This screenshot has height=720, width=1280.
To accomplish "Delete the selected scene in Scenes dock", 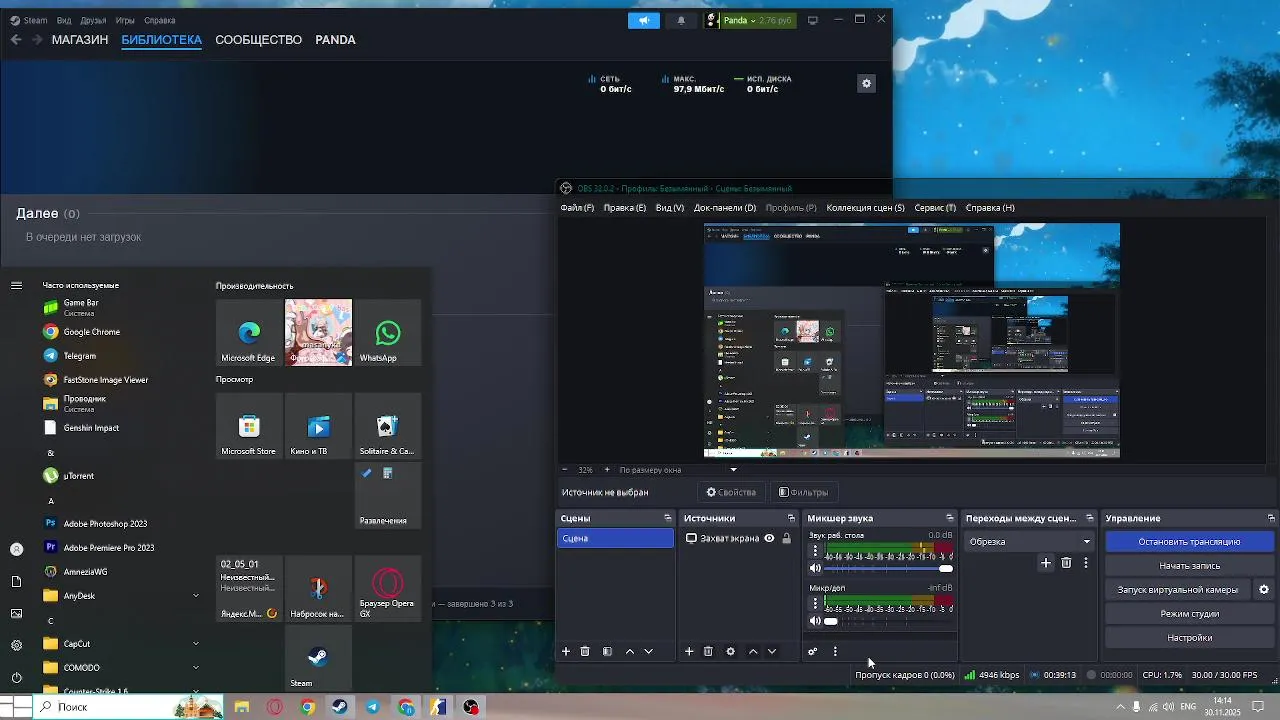I will click(585, 651).
